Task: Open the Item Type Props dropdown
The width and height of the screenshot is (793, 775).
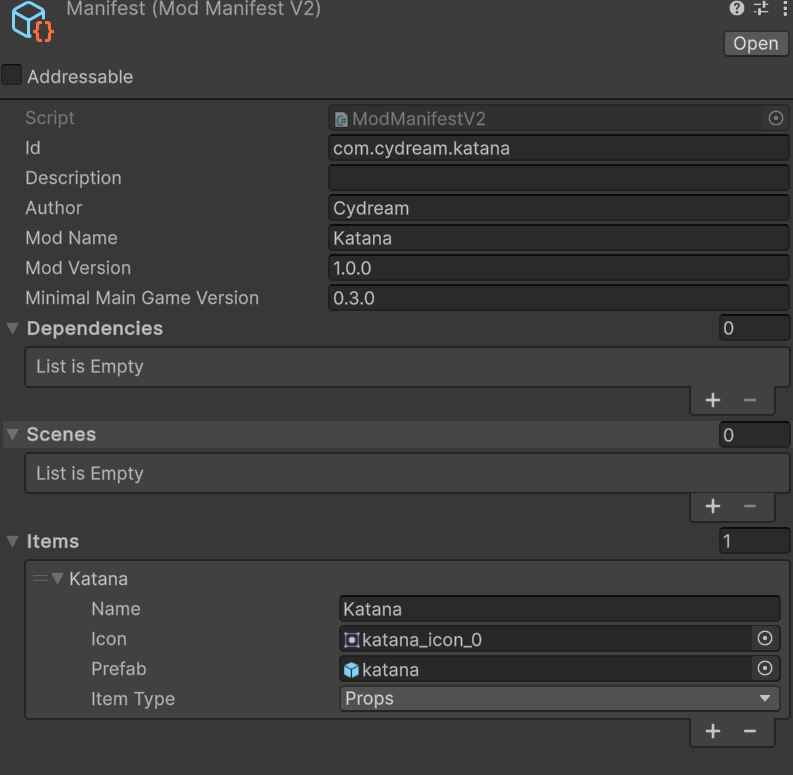Action: (x=559, y=699)
